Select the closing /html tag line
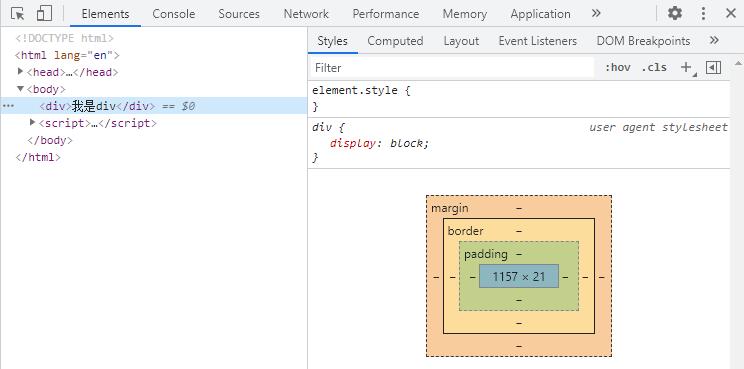The width and height of the screenshot is (744, 369). [x=38, y=157]
